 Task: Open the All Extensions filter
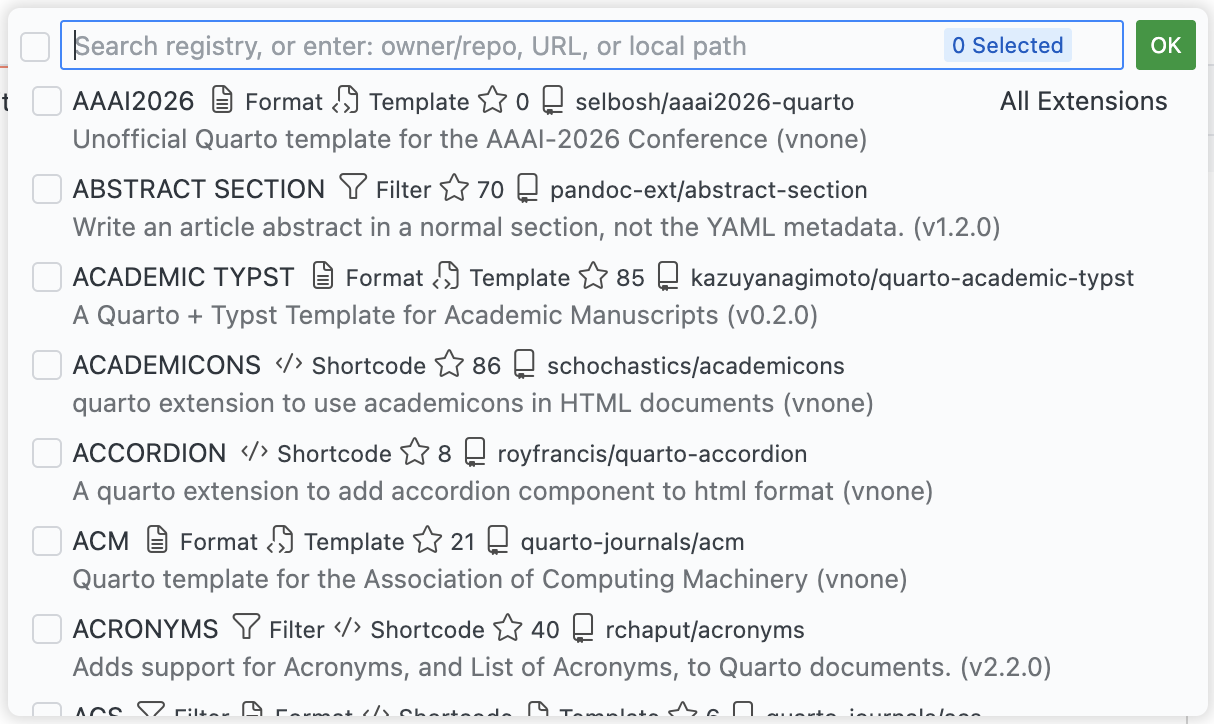click(1083, 101)
